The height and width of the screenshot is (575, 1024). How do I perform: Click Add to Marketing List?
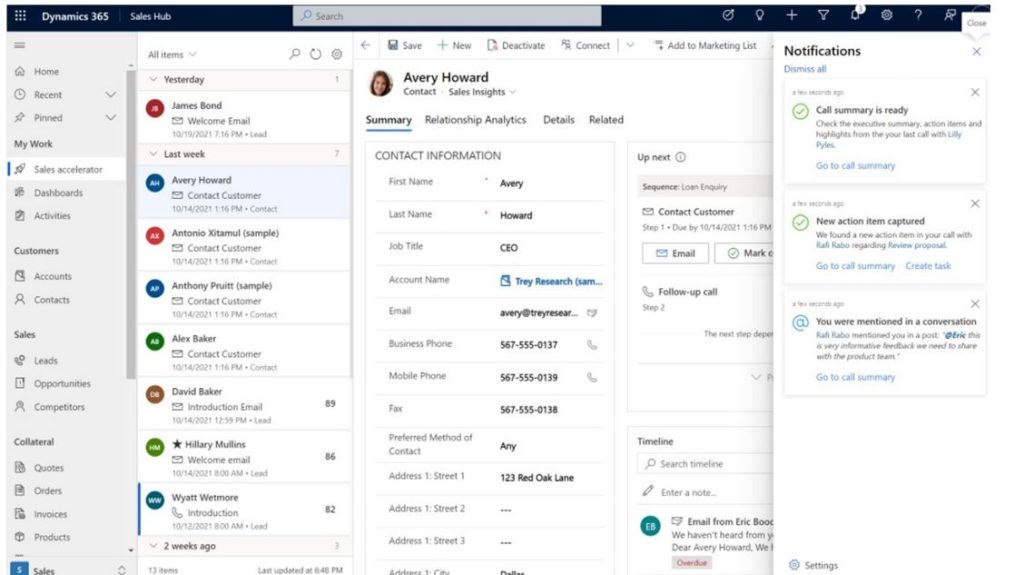[705, 45]
